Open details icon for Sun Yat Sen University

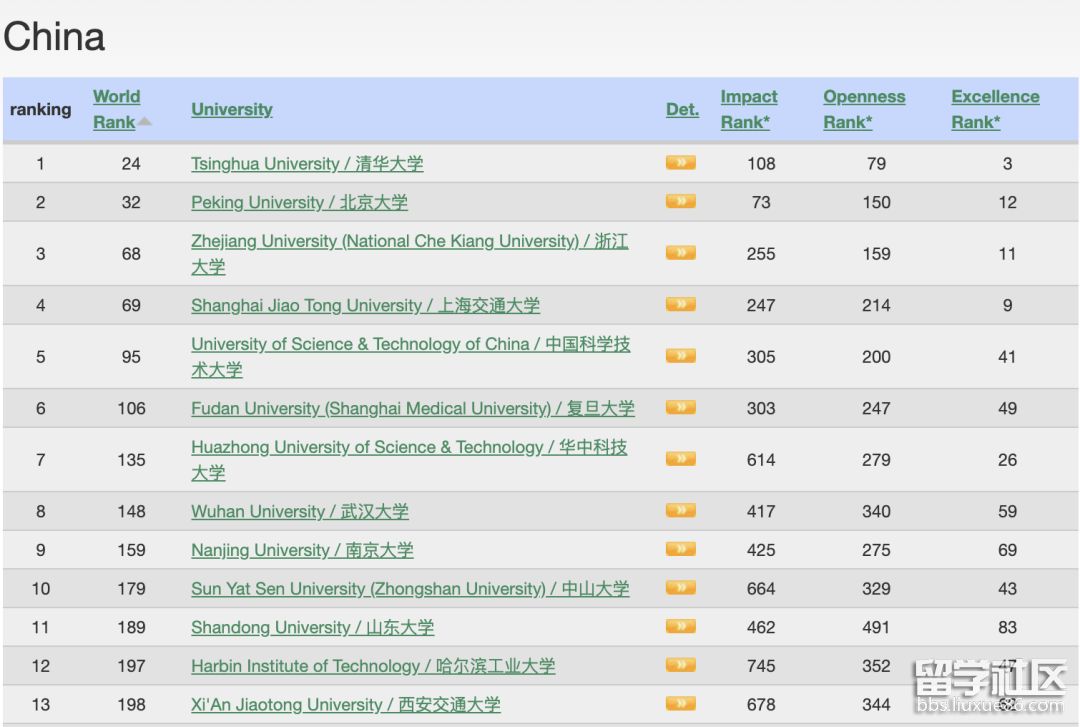(681, 588)
